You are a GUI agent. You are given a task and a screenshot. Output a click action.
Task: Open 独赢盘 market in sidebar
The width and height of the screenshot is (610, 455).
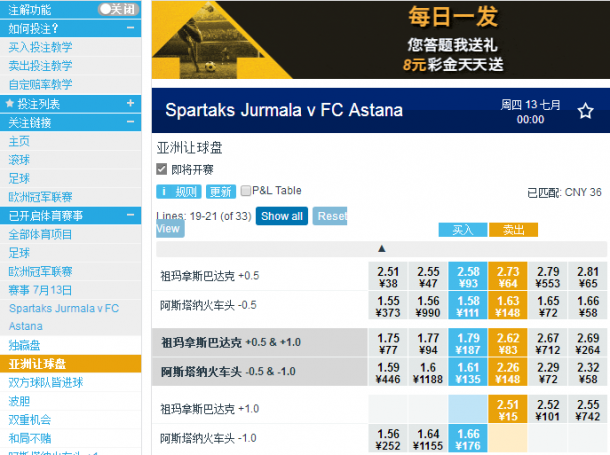coord(24,345)
